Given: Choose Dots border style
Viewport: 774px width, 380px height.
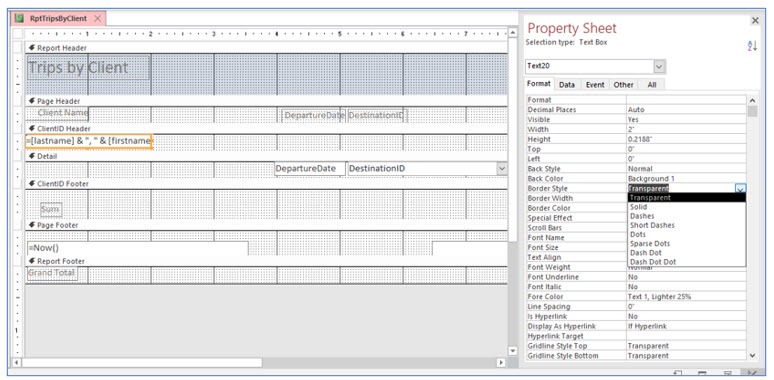Looking at the screenshot, I should click(686, 234).
